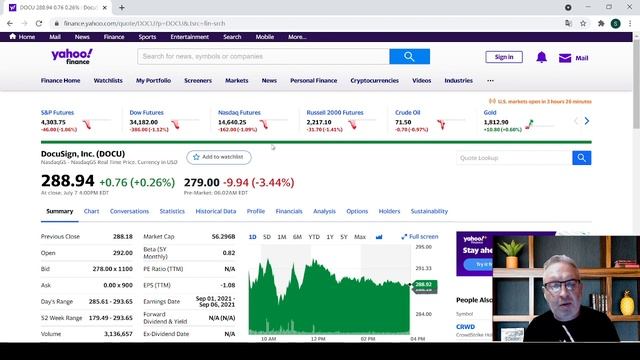The width and height of the screenshot is (640, 360).
Task: Select the 5D chart range
Action: click(267, 237)
